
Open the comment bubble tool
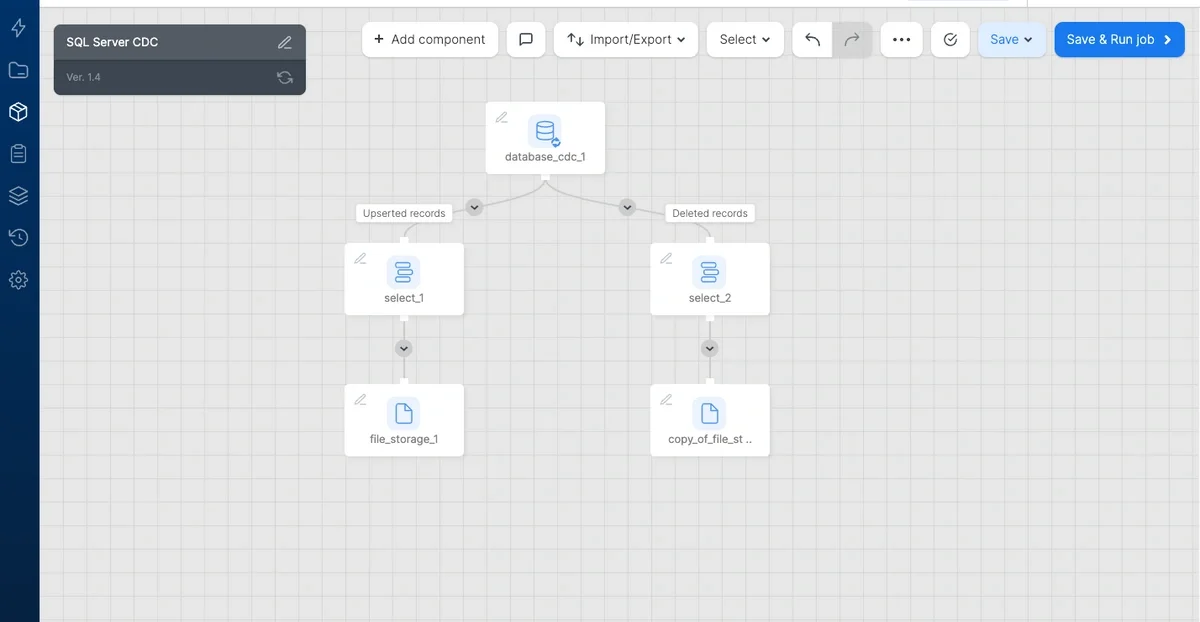[526, 39]
